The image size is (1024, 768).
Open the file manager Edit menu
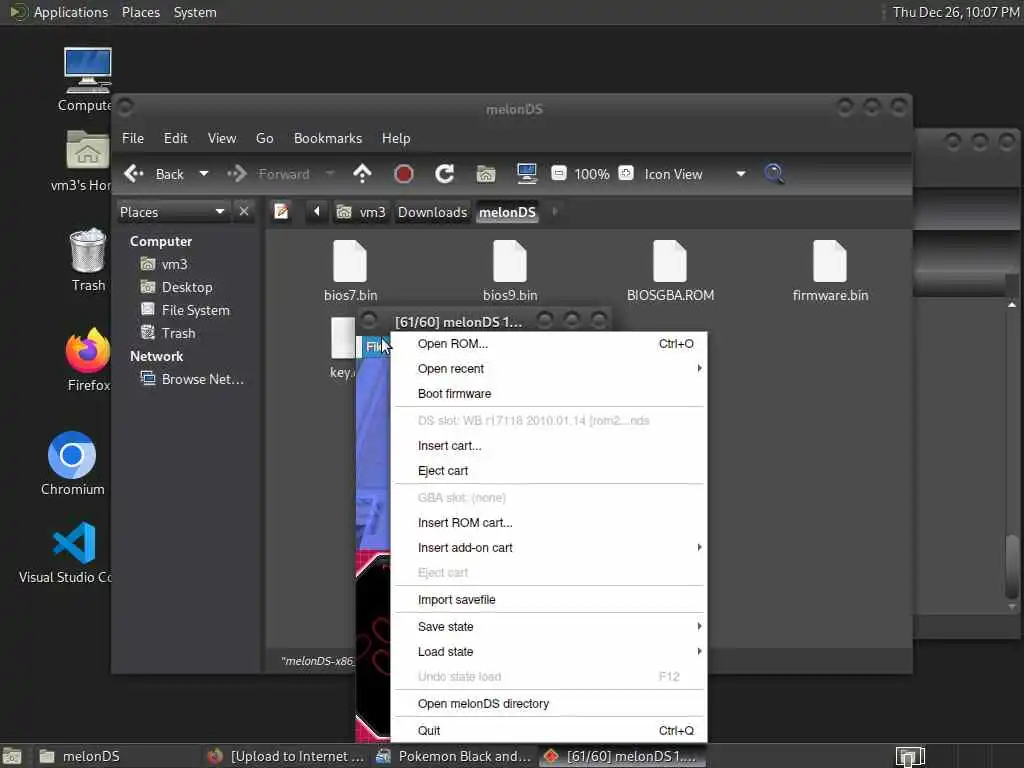pos(175,138)
